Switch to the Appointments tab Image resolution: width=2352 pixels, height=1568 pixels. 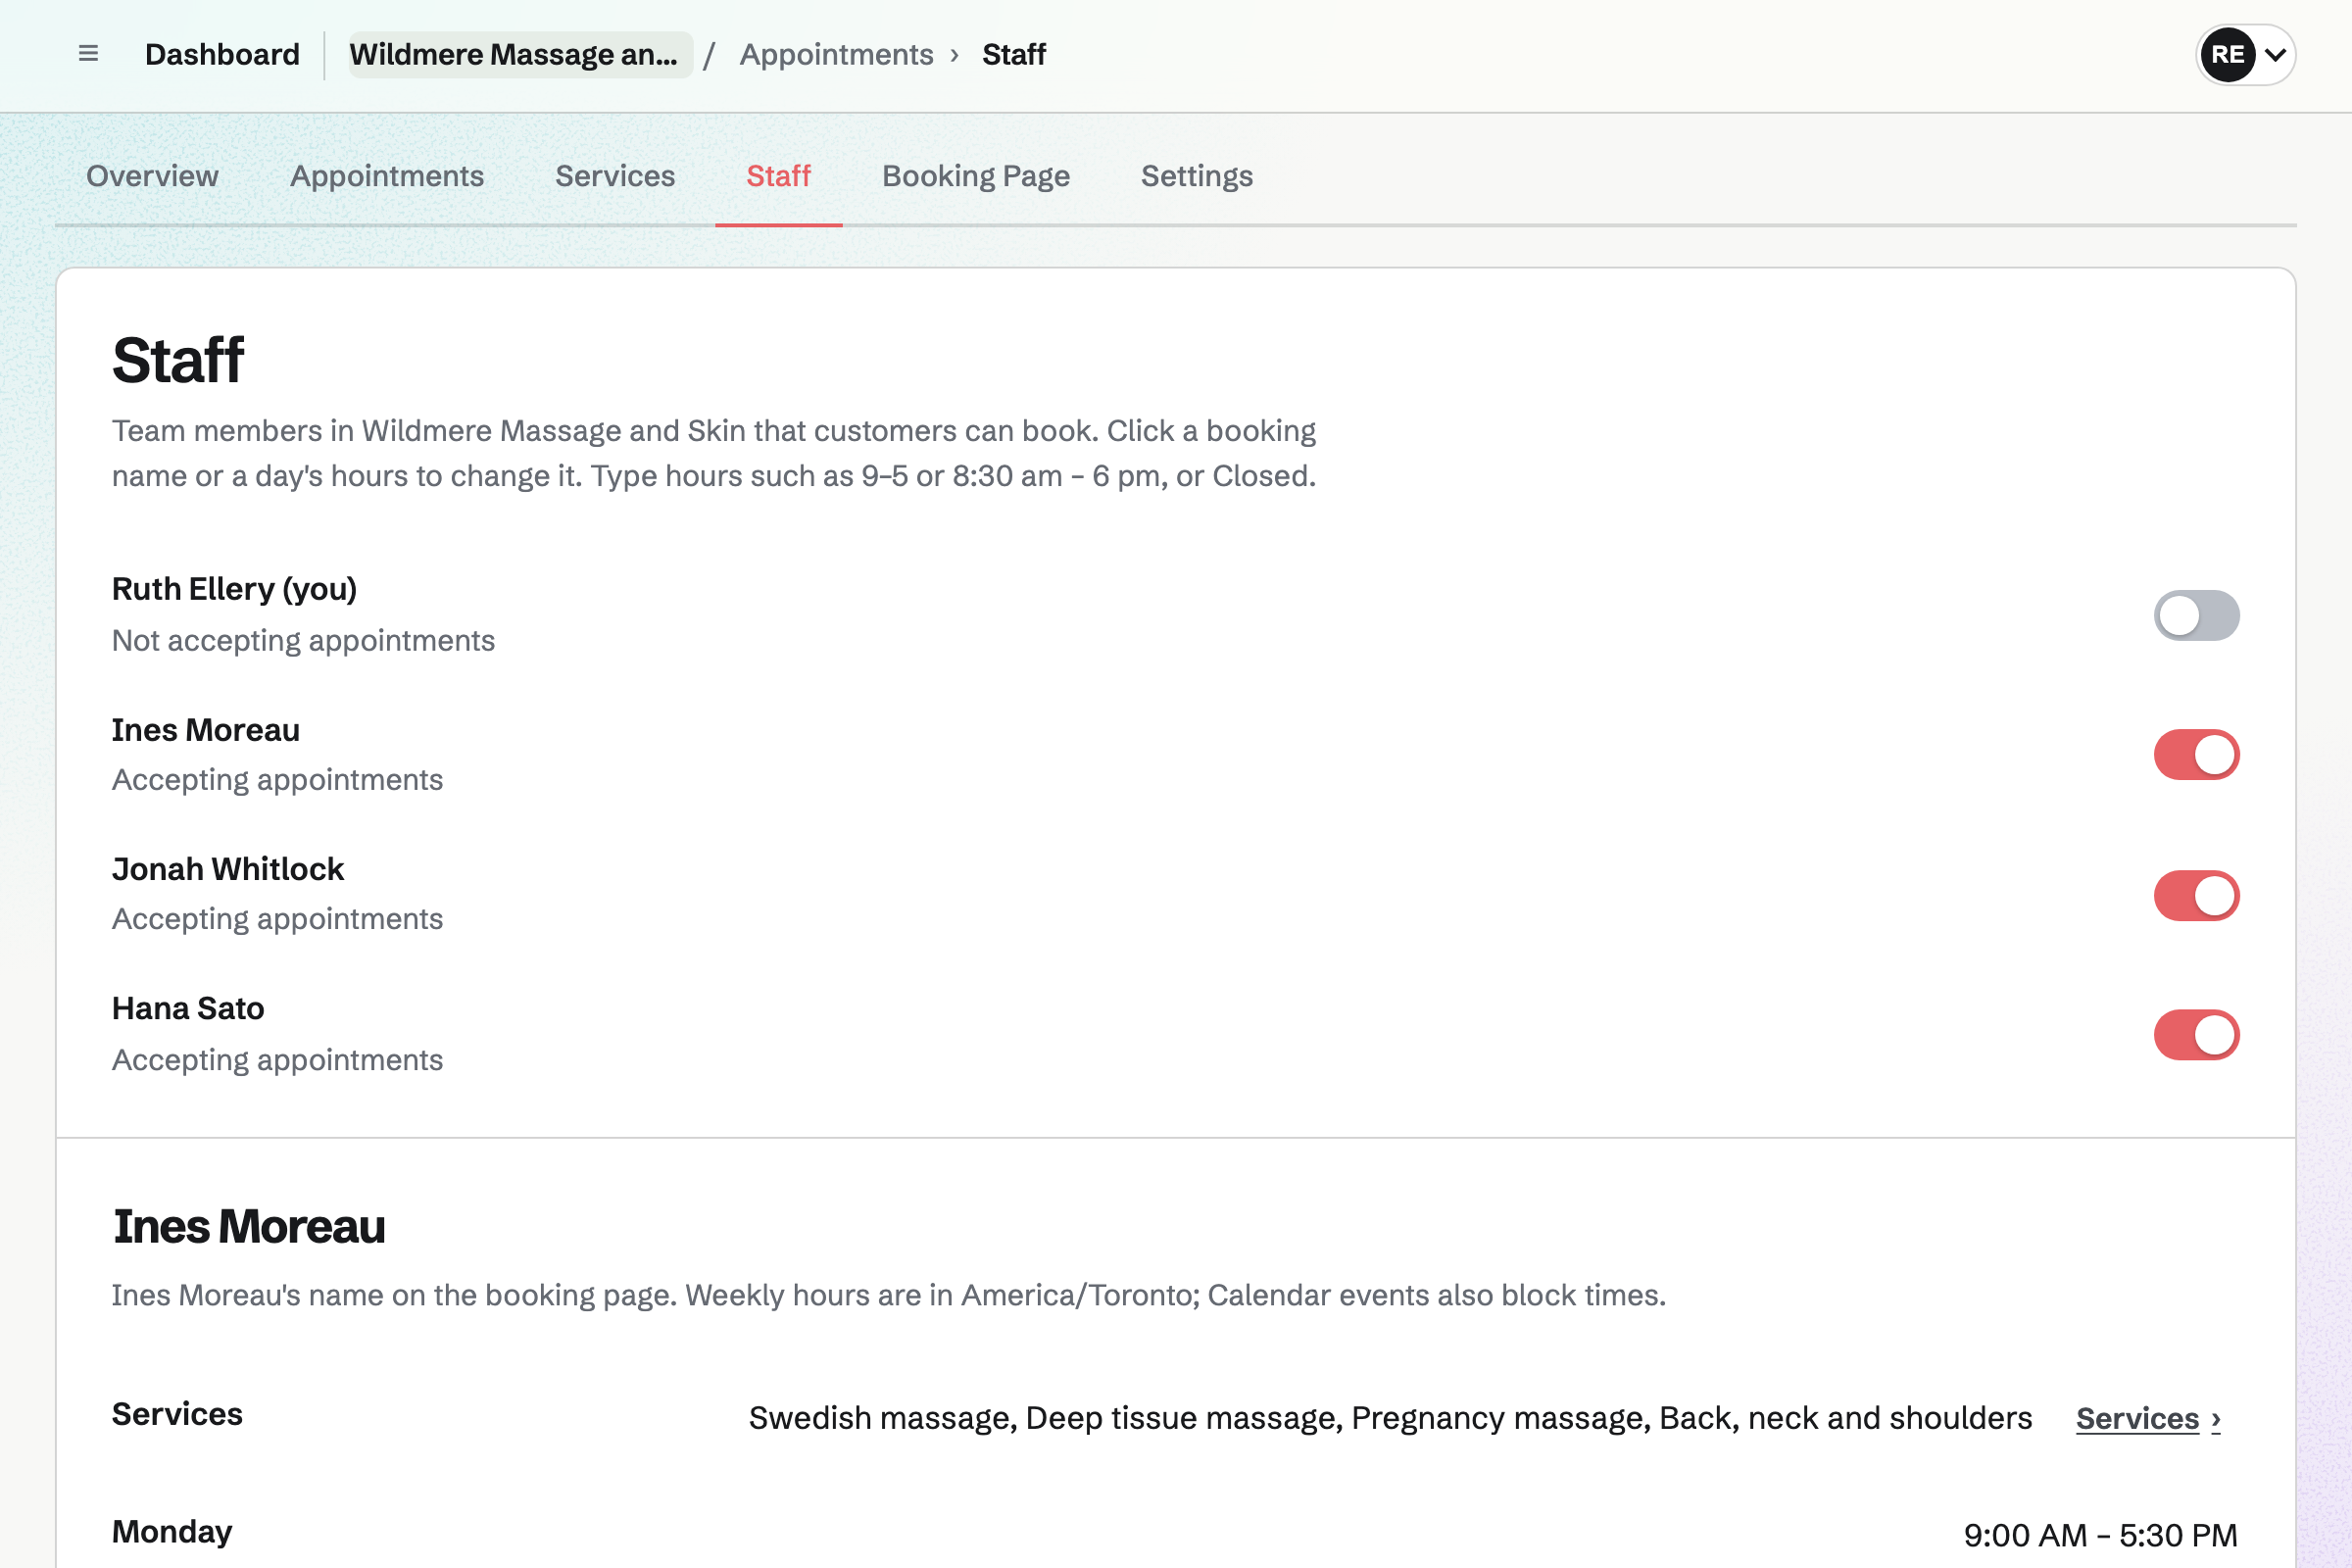387,176
